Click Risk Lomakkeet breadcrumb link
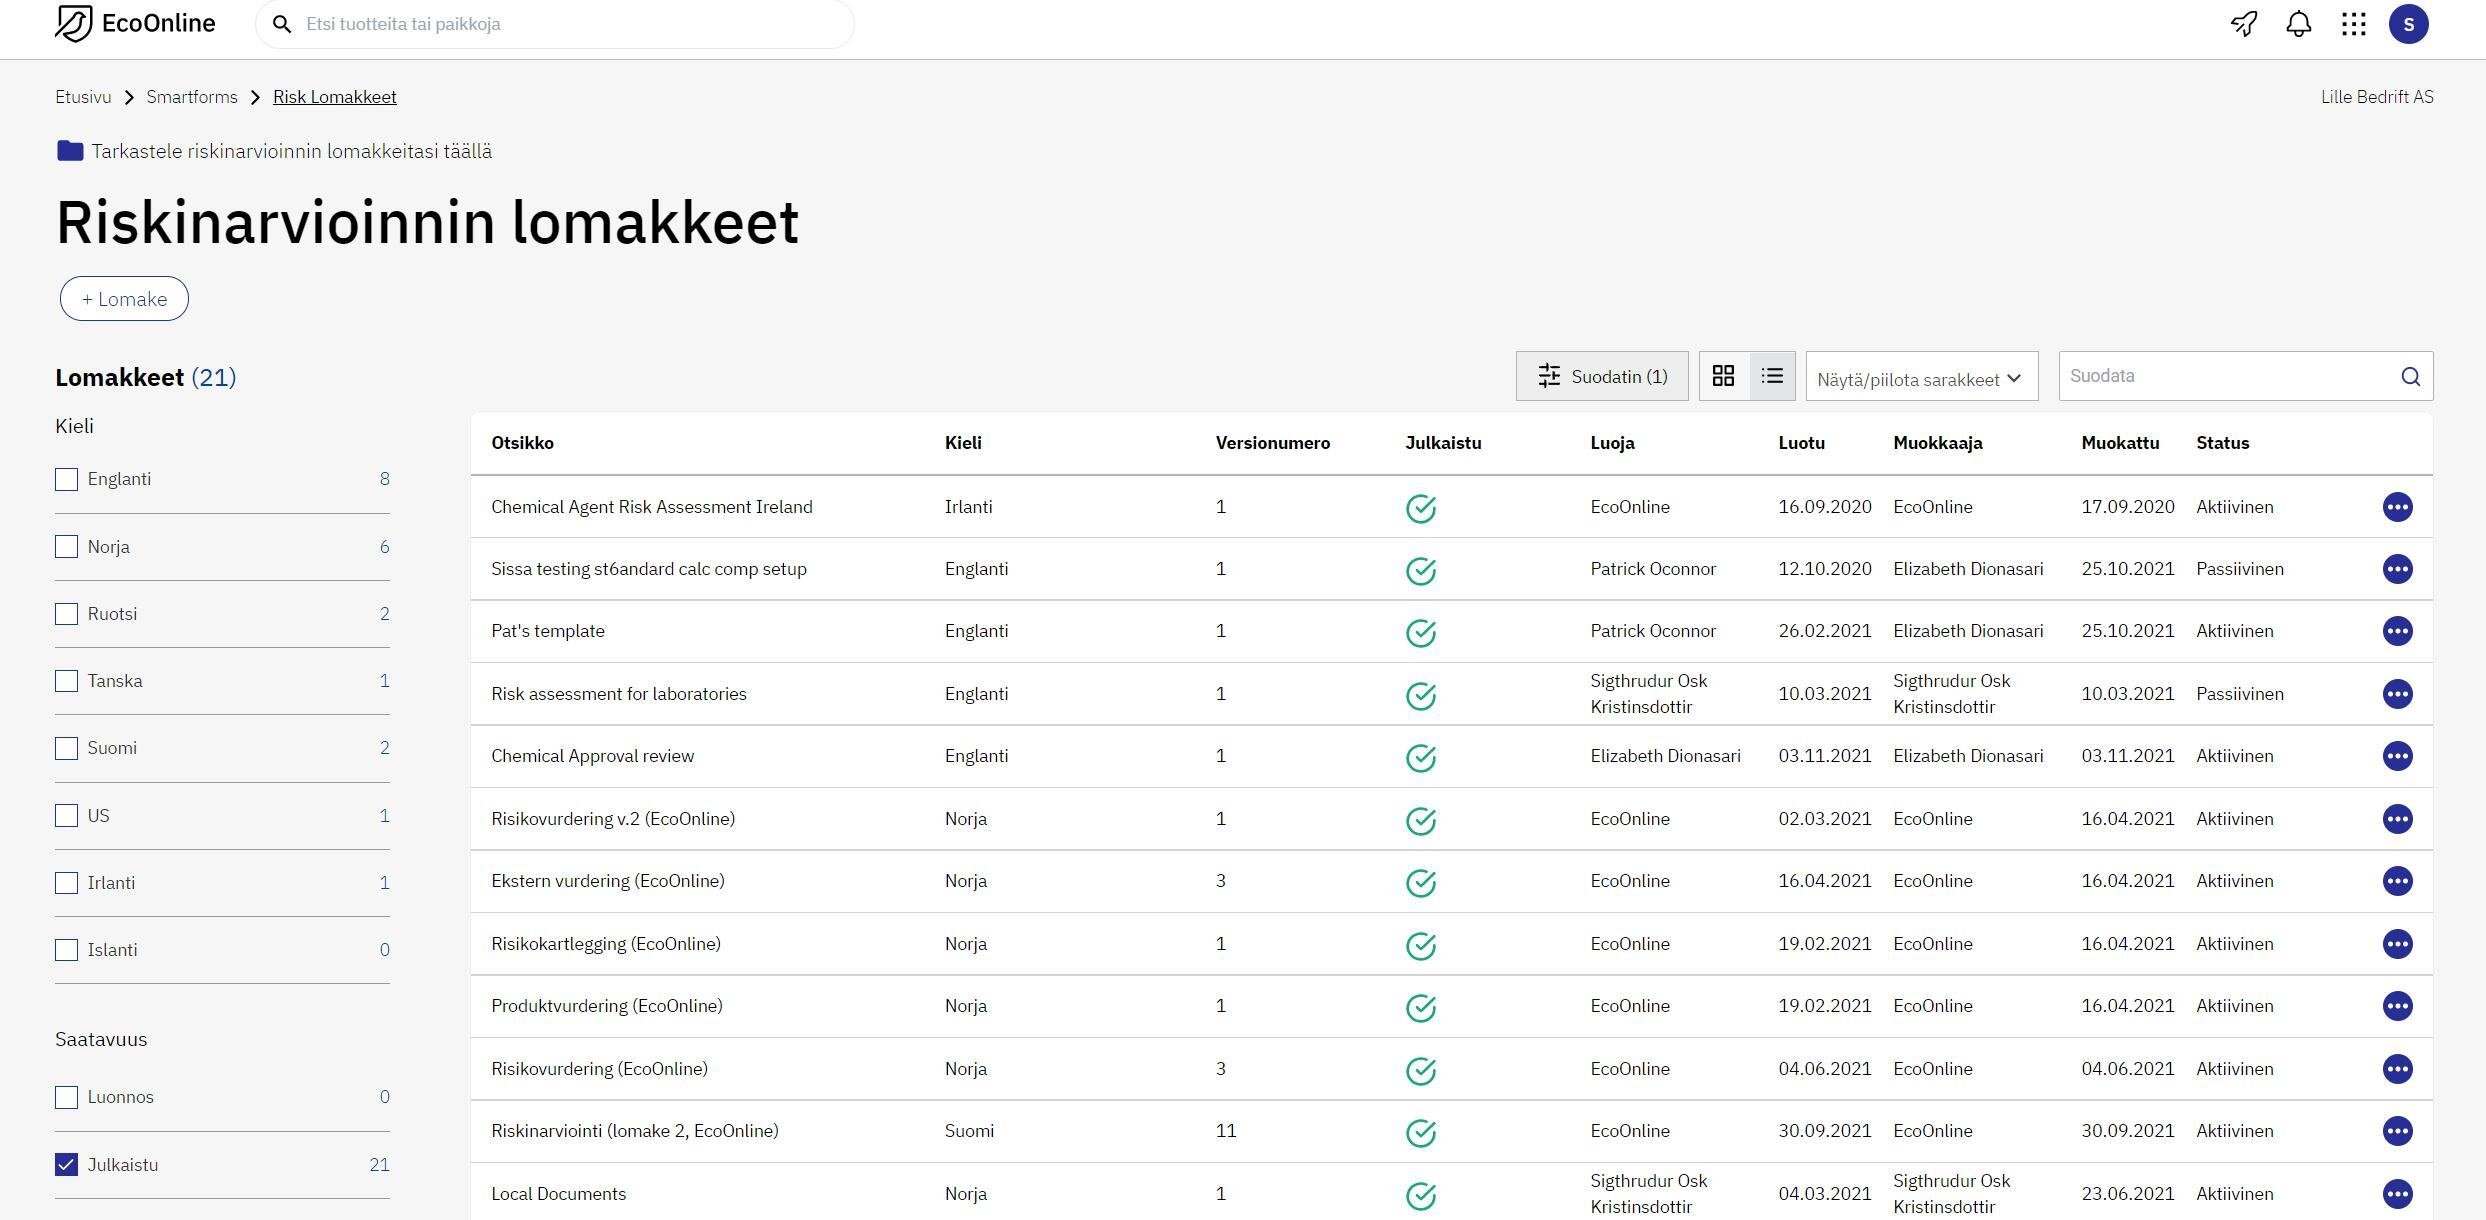The image size is (2486, 1220). tap(335, 97)
